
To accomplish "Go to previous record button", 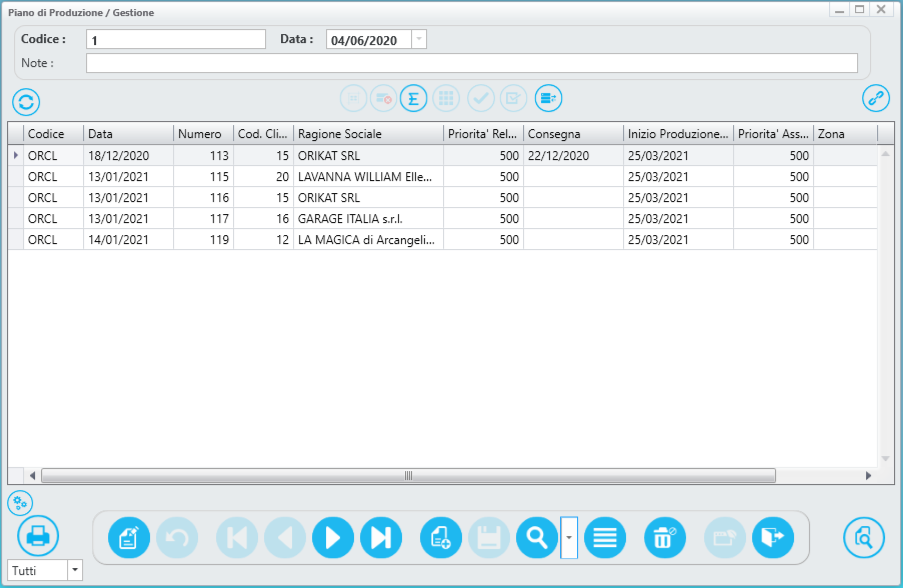I will pyautogui.click(x=285, y=538).
